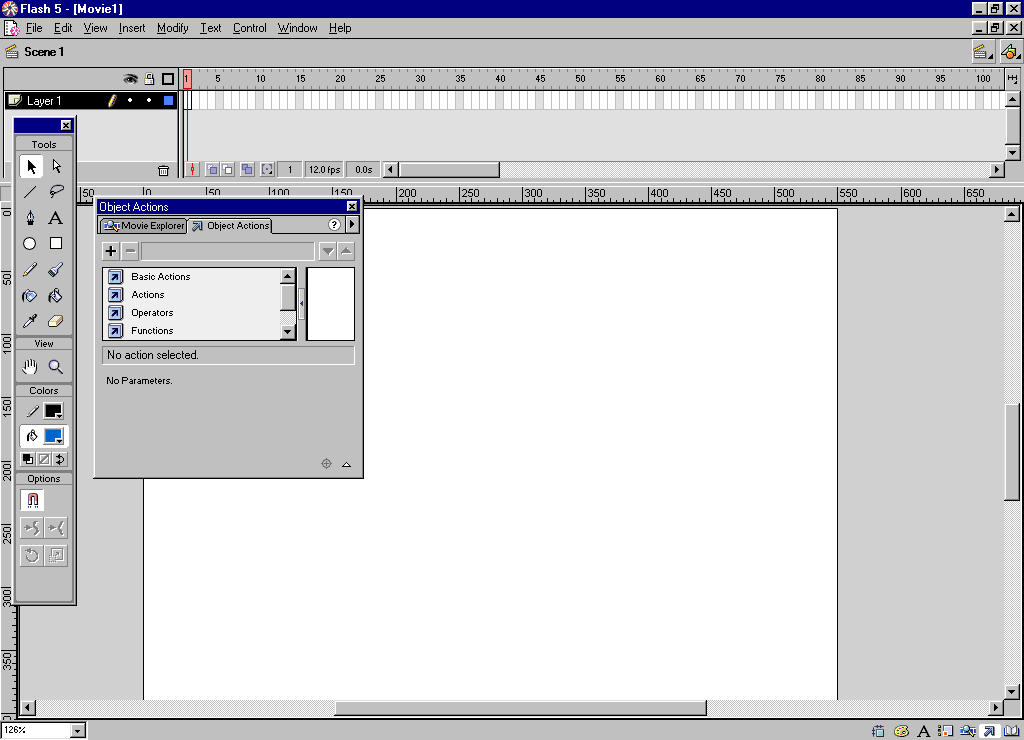Open the File menu
The width and height of the screenshot is (1024, 740).
point(34,28)
